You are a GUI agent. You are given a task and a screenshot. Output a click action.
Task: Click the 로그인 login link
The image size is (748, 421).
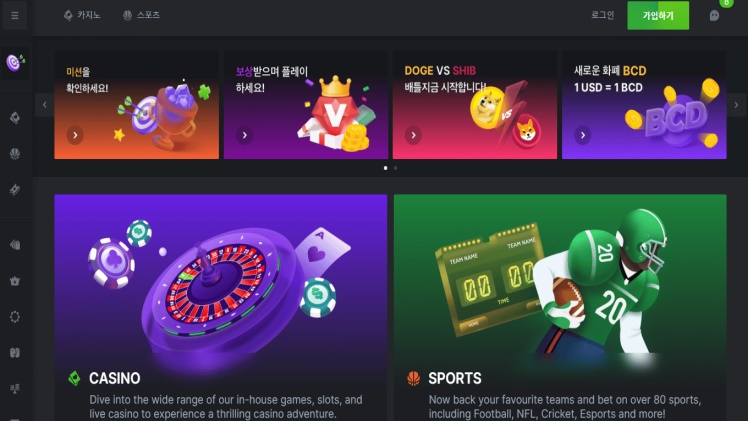[x=603, y=15]
